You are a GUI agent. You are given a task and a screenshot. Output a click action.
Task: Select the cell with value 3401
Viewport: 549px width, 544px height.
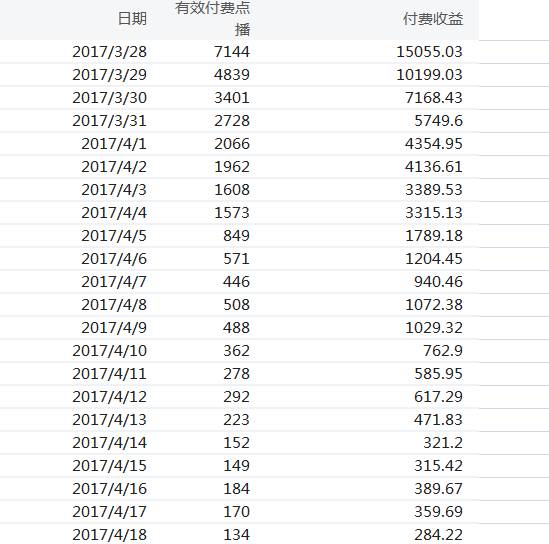[232, 98]
